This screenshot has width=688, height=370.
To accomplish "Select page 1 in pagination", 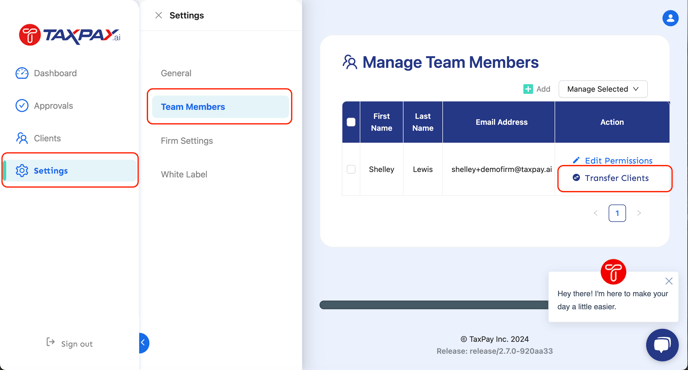I will pyautogui.click(x=617, y=213).
